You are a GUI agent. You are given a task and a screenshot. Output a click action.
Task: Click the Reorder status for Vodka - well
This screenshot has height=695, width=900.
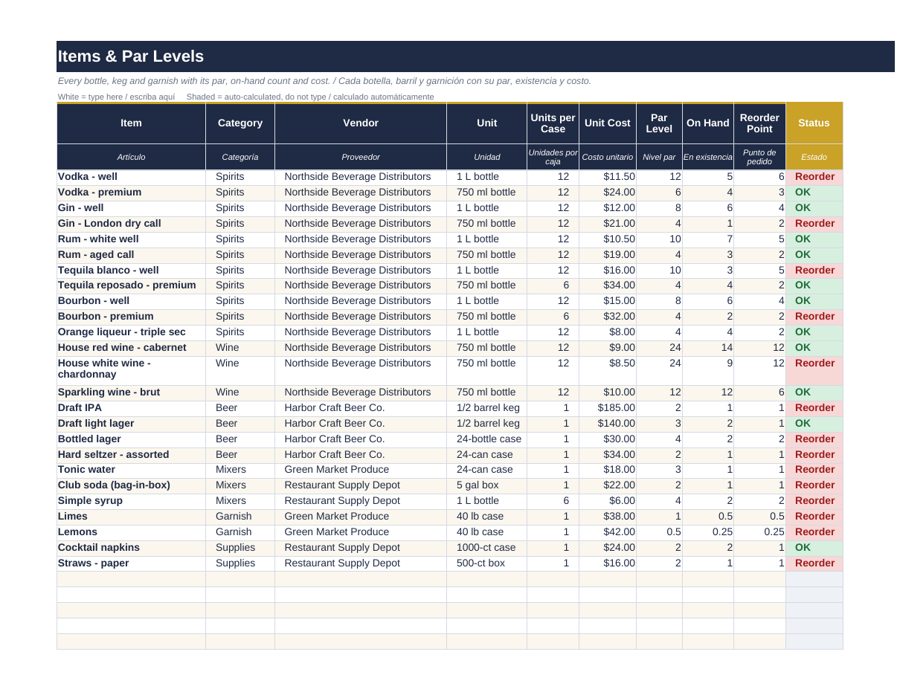click(814, 177)
